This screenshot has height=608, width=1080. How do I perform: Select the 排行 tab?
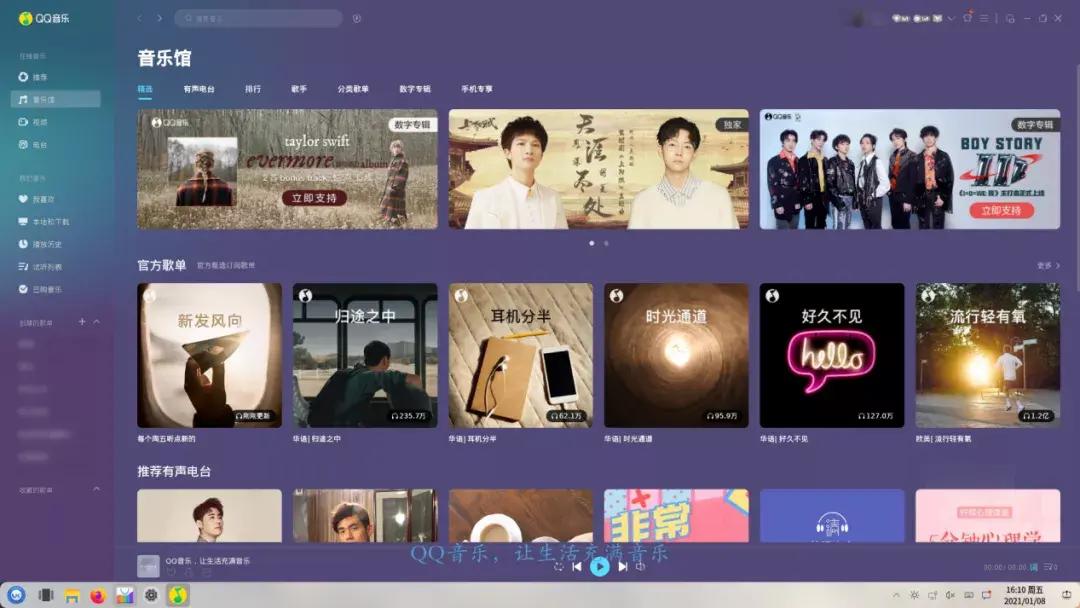pyautogui.click(x=253, y=89)
